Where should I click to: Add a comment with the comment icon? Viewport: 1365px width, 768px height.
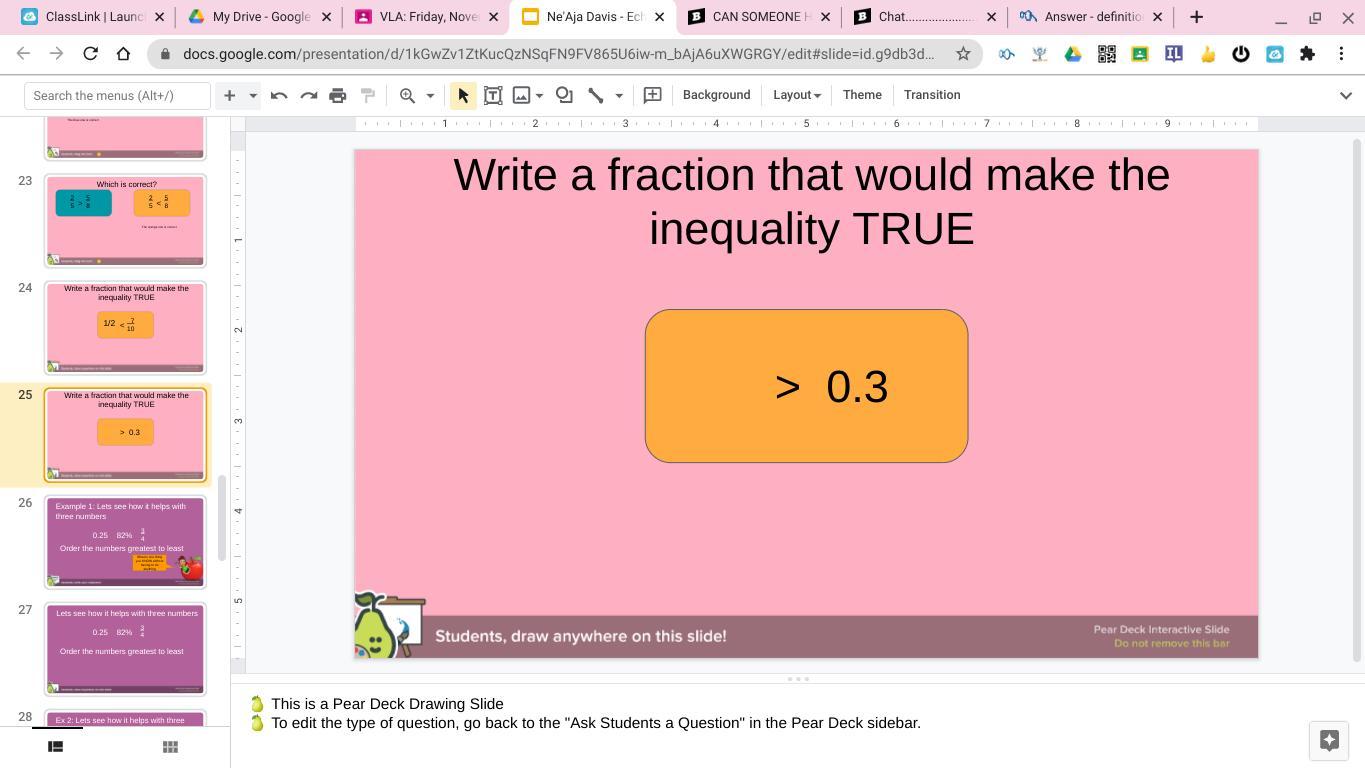[x=652, y=95]
